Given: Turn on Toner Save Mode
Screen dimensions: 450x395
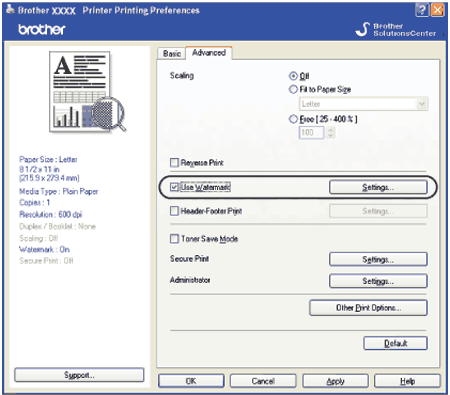Looking at the screenshot, I should (174, 239).
